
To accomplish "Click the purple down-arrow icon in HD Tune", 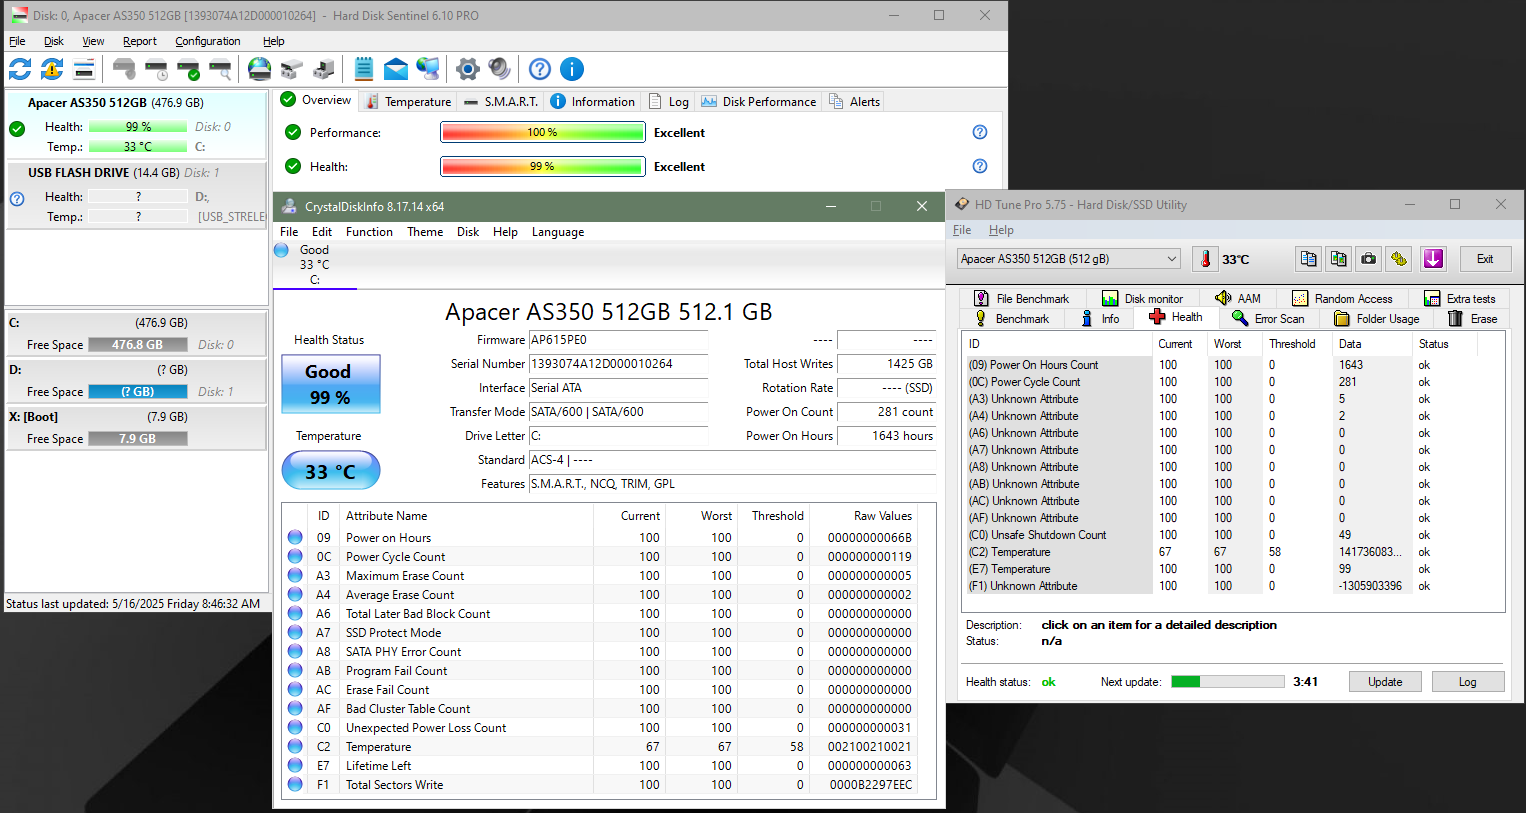I will pos(1433,259).
